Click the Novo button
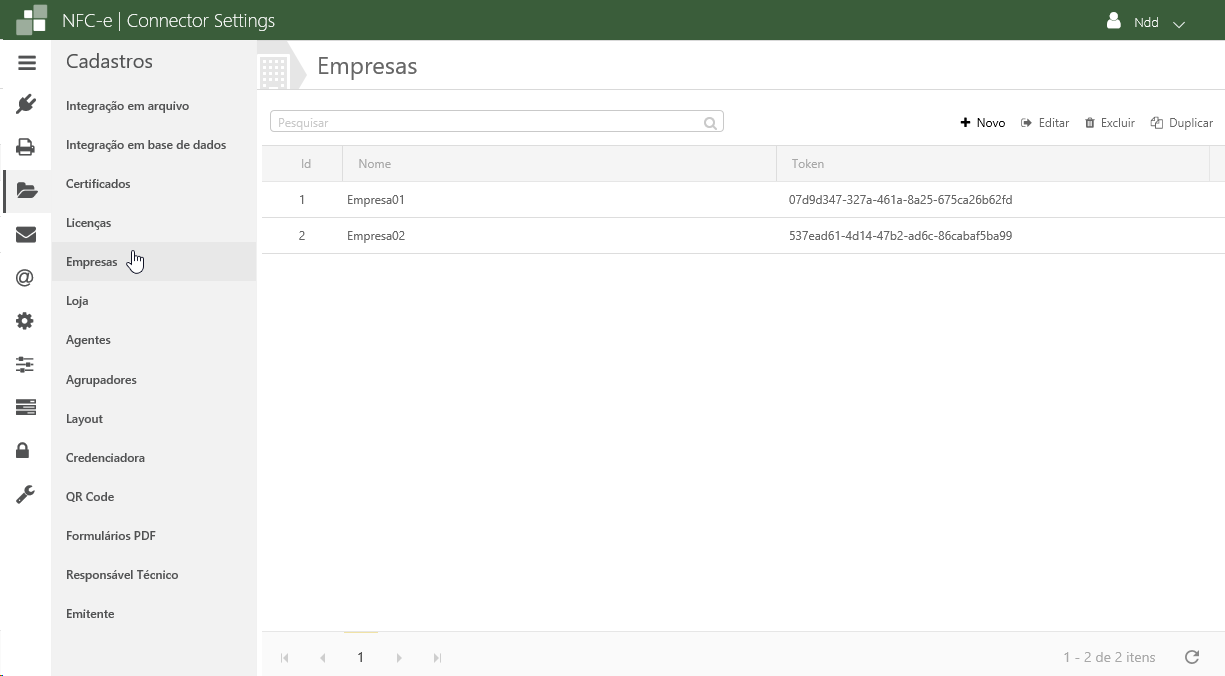Viewport: 1225px width, 676px height. pos(982,123)
